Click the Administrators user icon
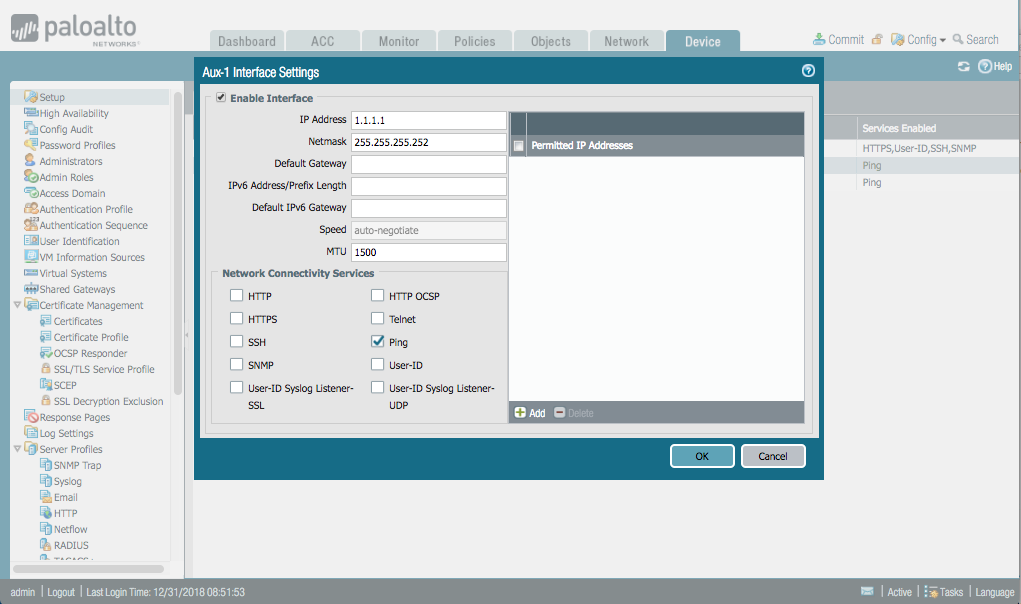1021x604 pixels. [x=30, y=160]
